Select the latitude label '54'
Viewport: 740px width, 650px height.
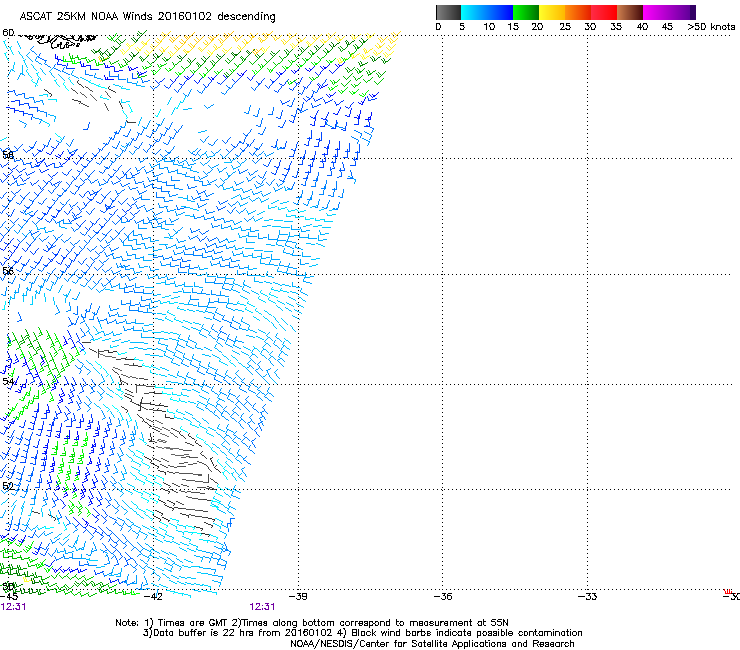(8, 381)
